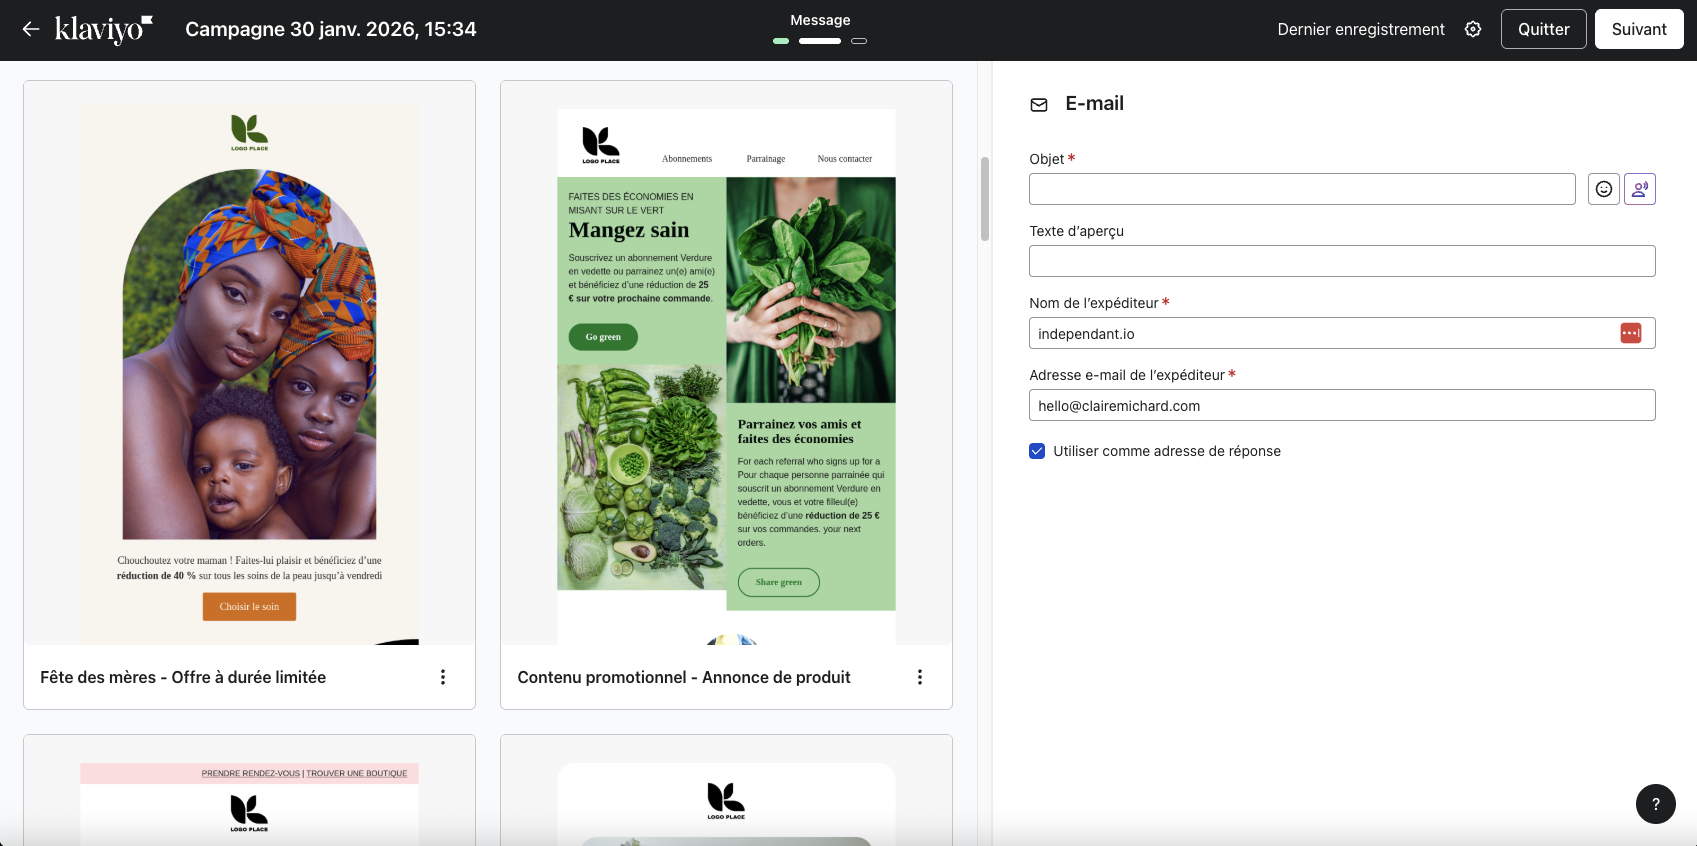Open the help question mark button

[1655, 804]
